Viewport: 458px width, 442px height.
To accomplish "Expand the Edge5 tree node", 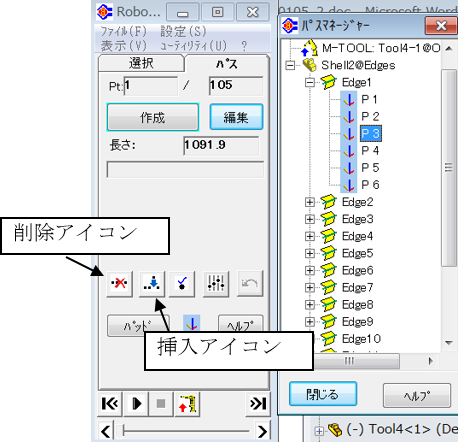I will 310,253.
